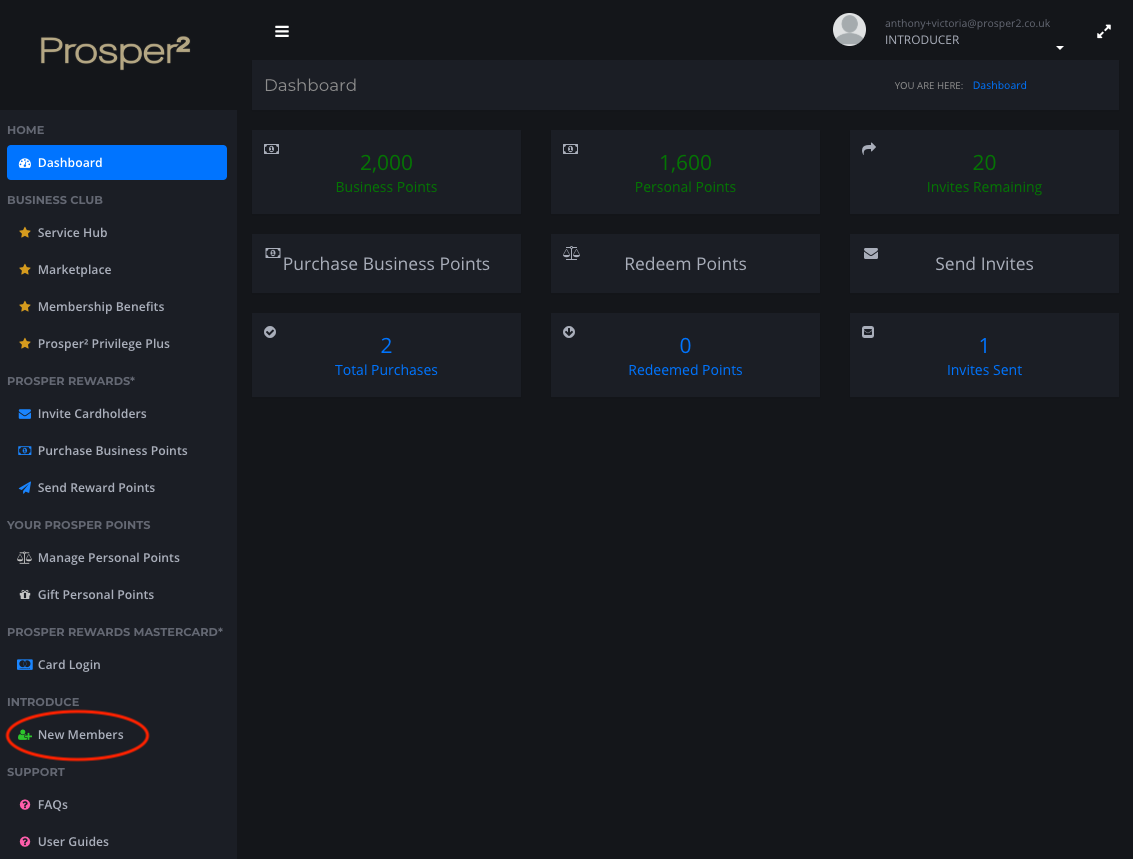Click the money icon on Business Points card
The image size is (1133, 859).
(272, 149)
